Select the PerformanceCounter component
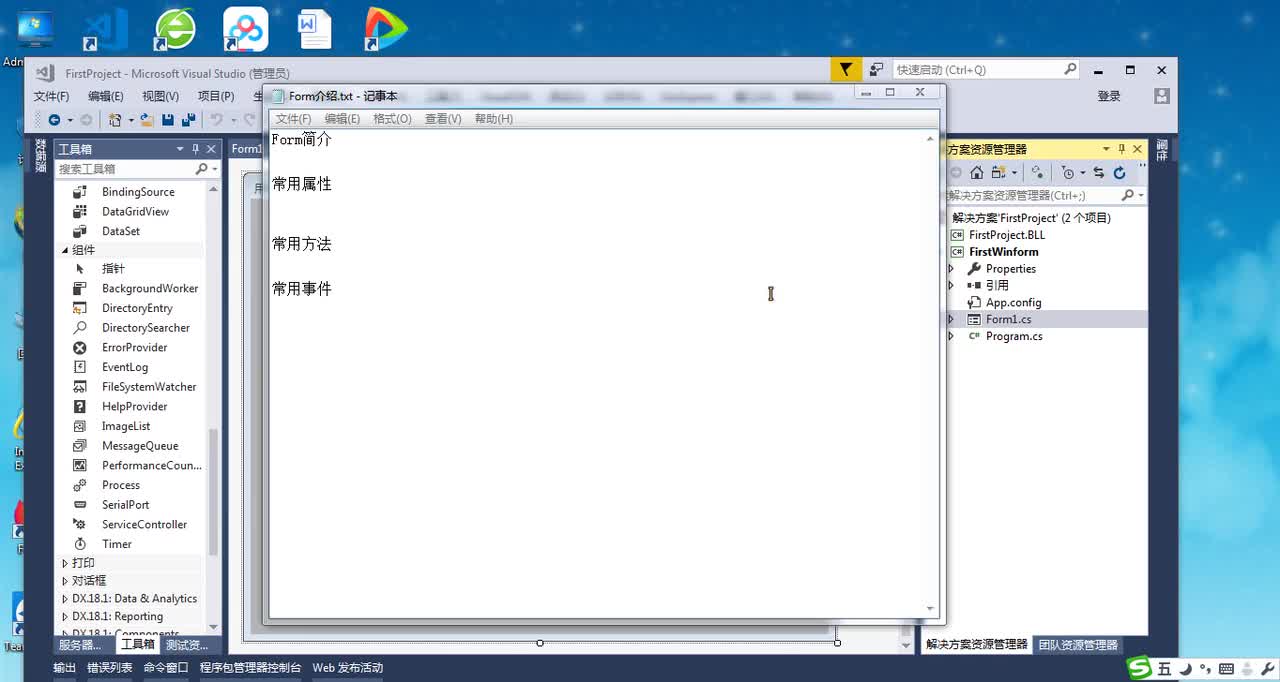 point(151,465)
